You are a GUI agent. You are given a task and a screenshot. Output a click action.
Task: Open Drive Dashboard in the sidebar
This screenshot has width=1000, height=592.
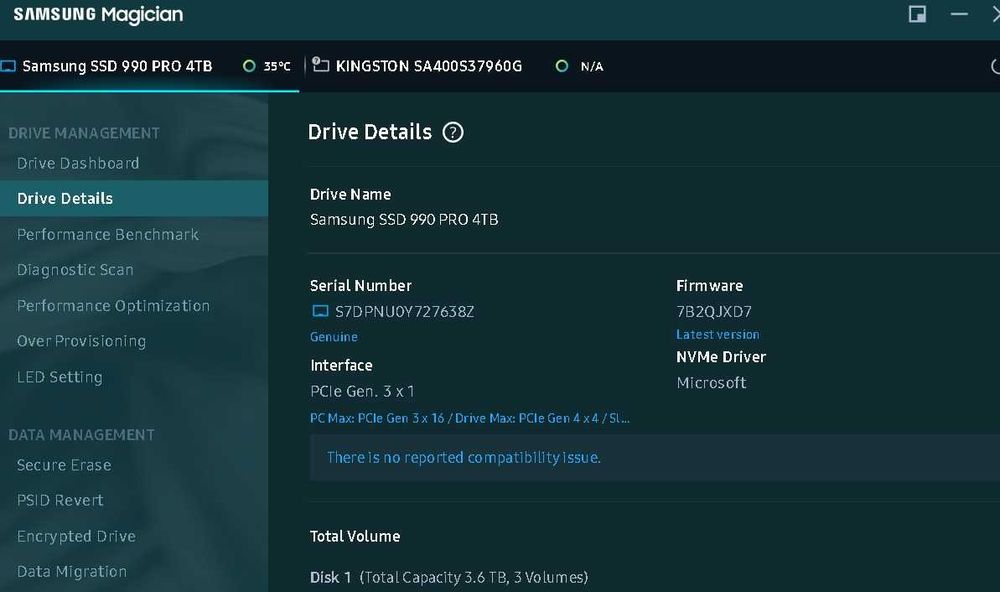(x=78, y=163)
